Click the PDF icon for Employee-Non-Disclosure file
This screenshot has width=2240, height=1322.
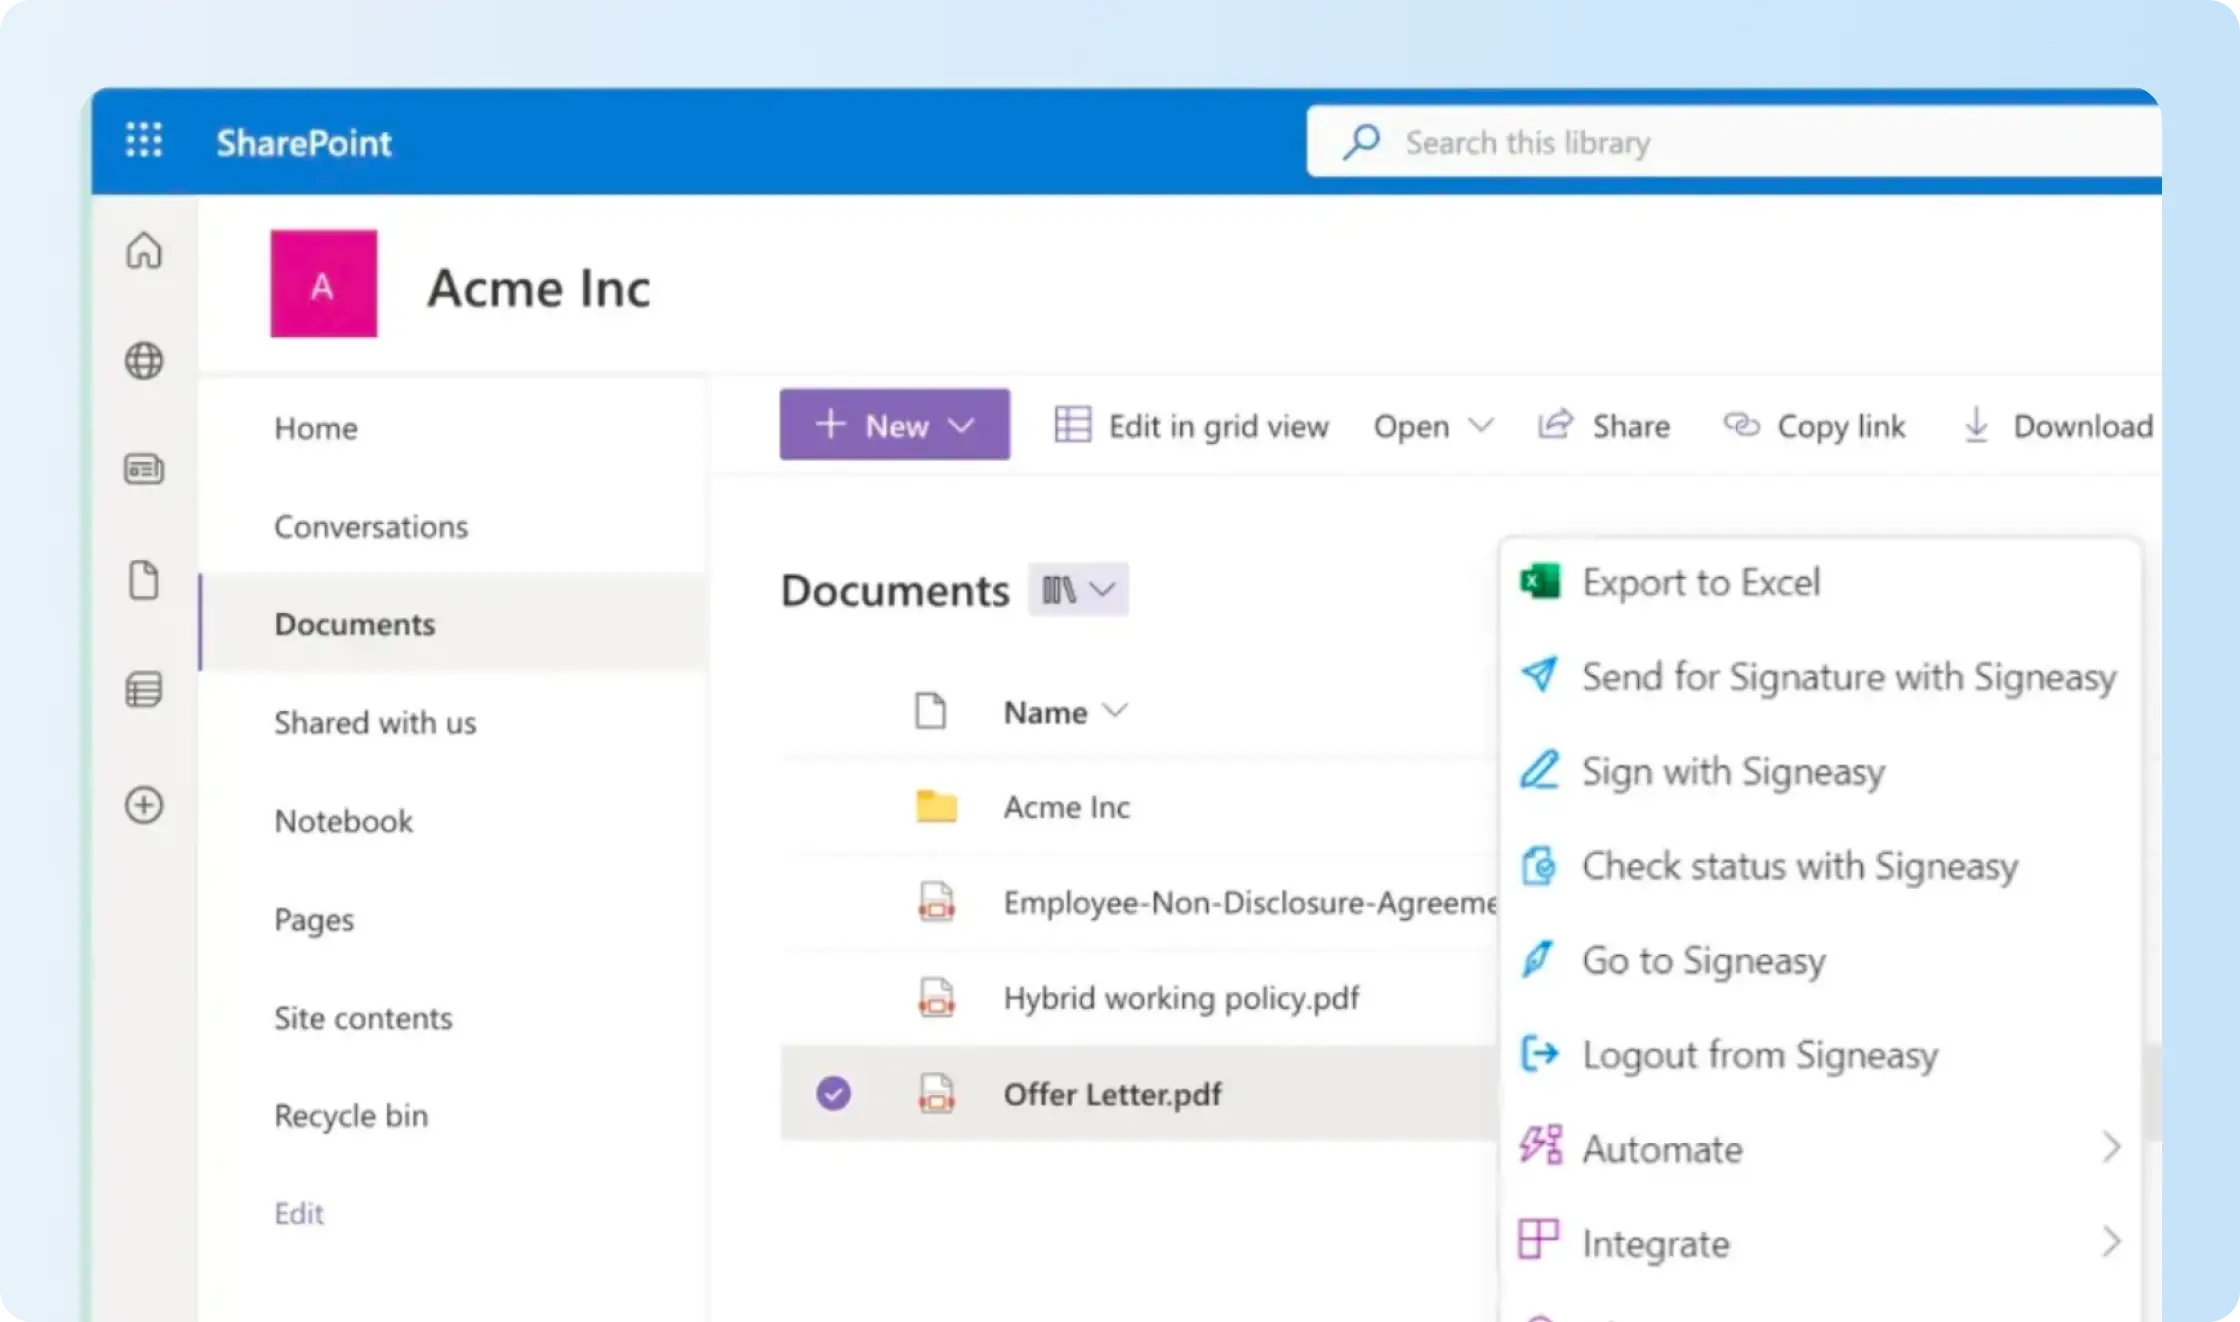(936, 902)
